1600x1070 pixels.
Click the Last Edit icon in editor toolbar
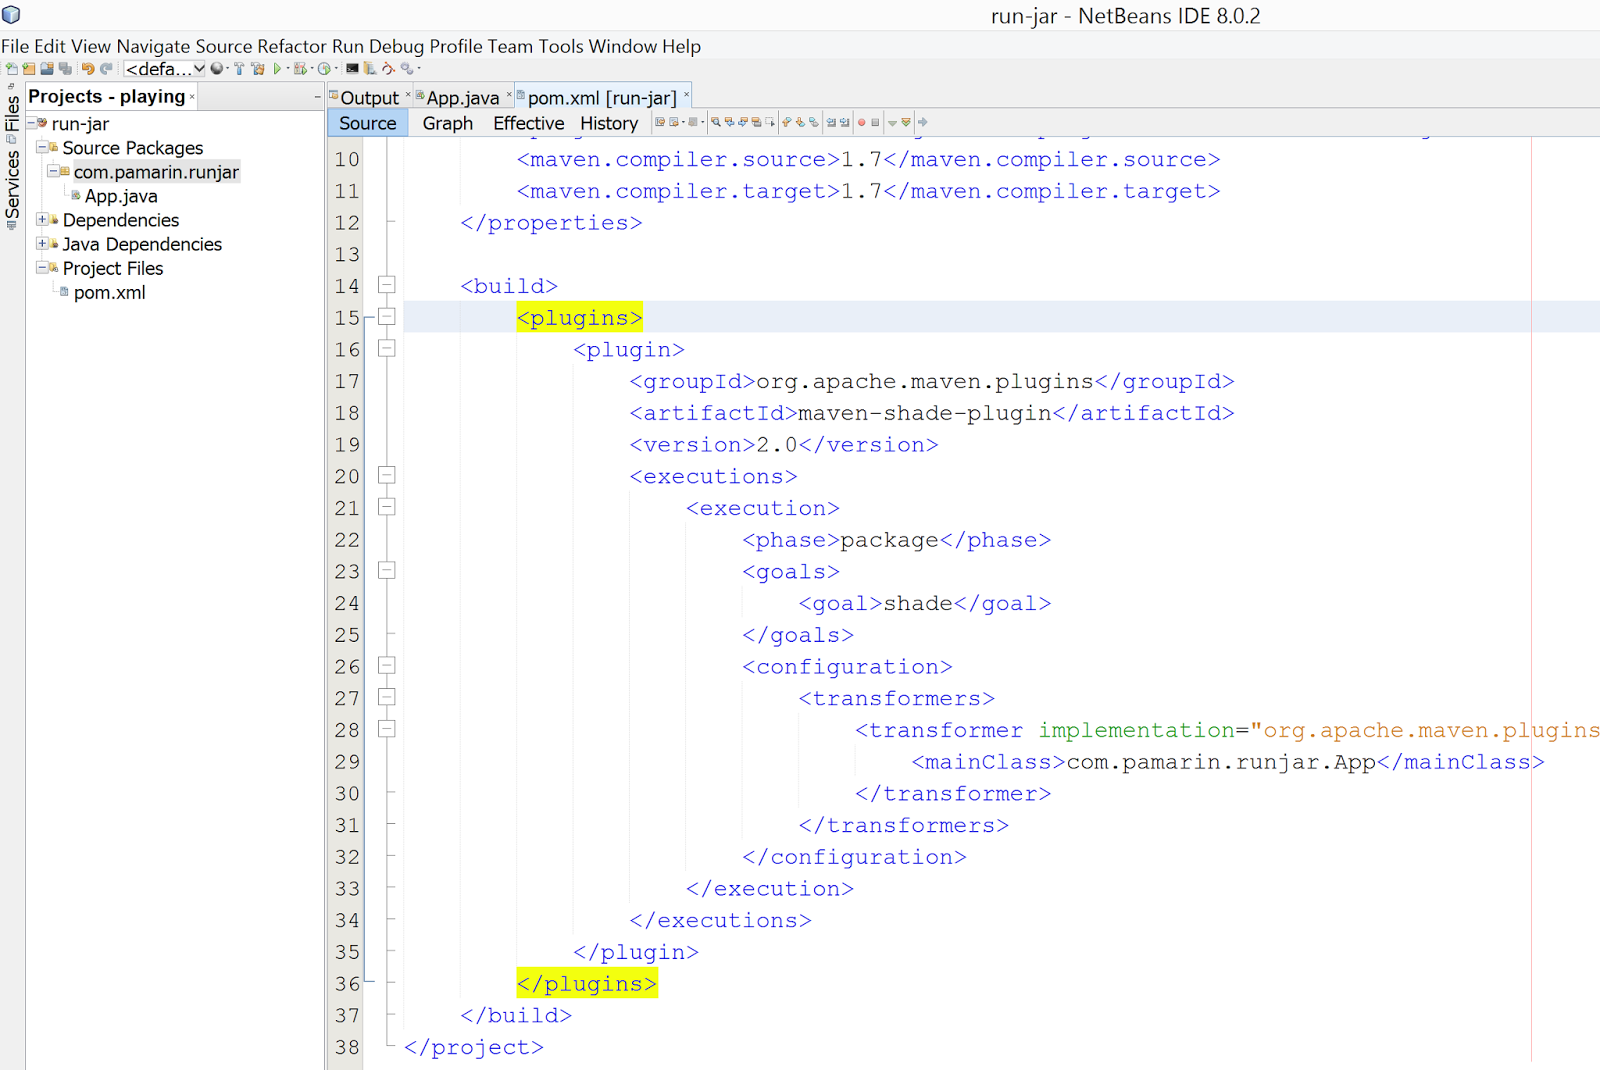pos(660,122)
